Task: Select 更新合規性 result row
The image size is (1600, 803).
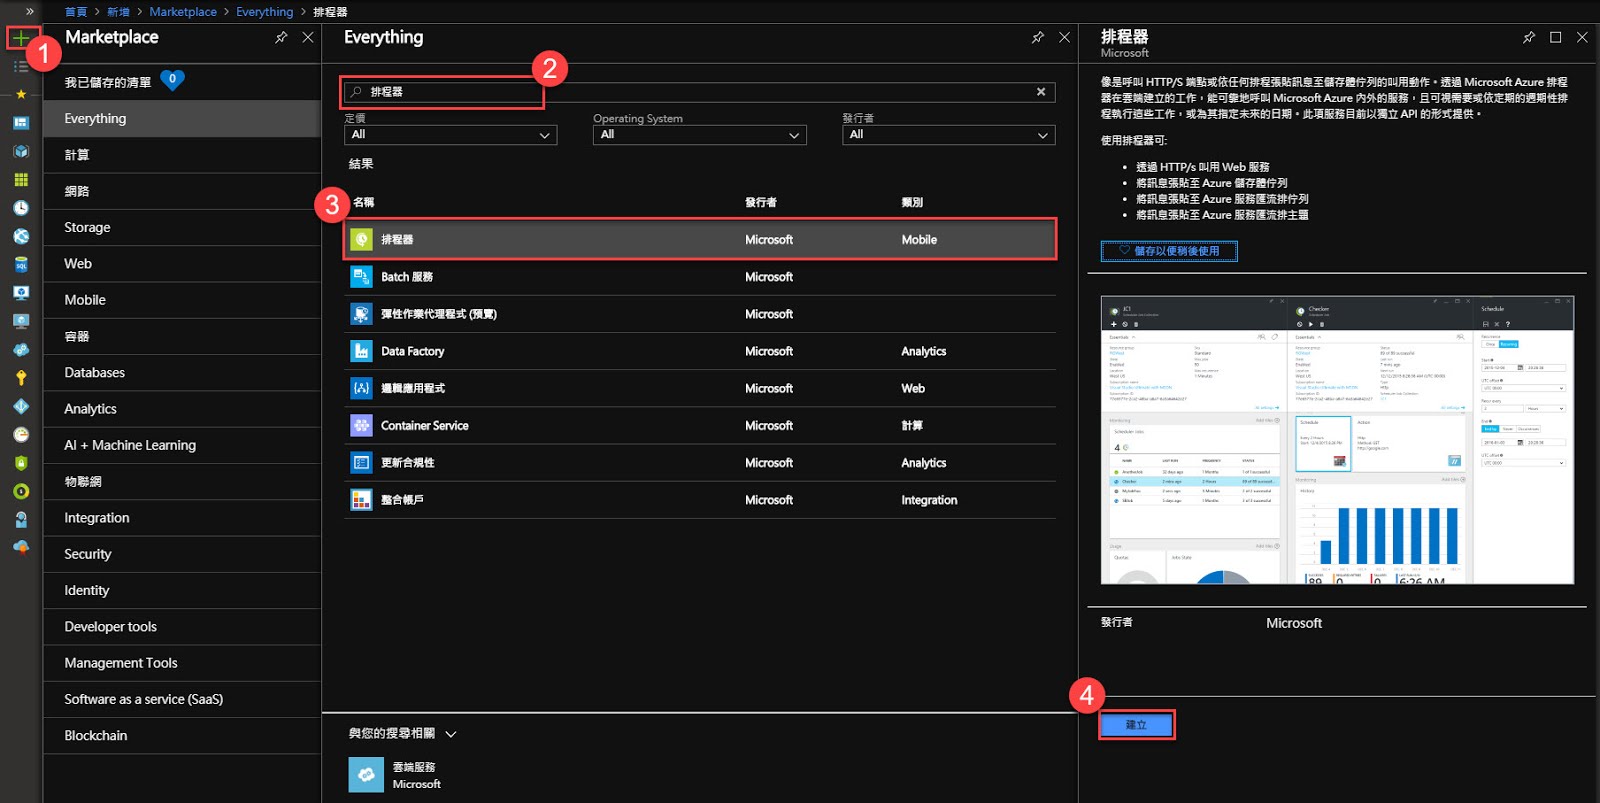Action: (x=700, y=463)
